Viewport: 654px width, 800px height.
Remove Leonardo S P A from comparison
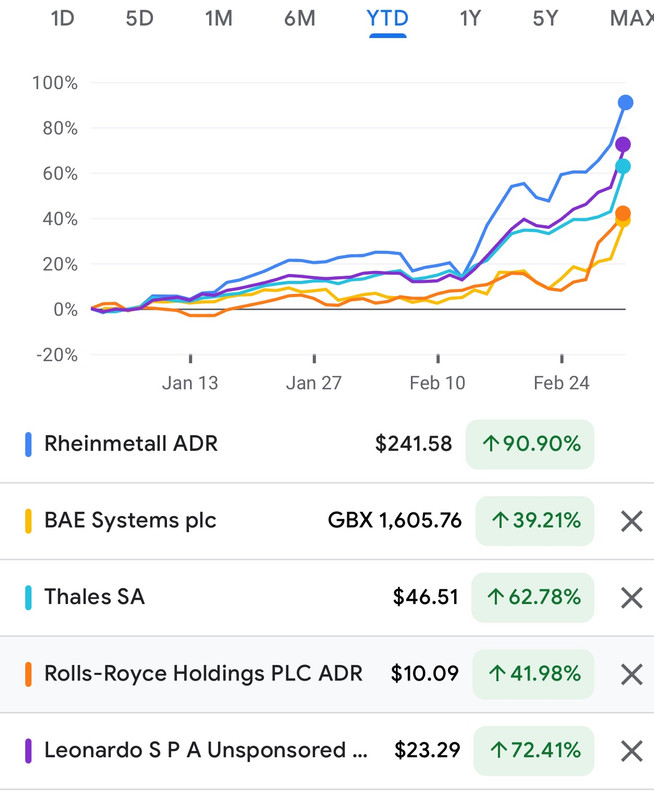click(632, 751)
